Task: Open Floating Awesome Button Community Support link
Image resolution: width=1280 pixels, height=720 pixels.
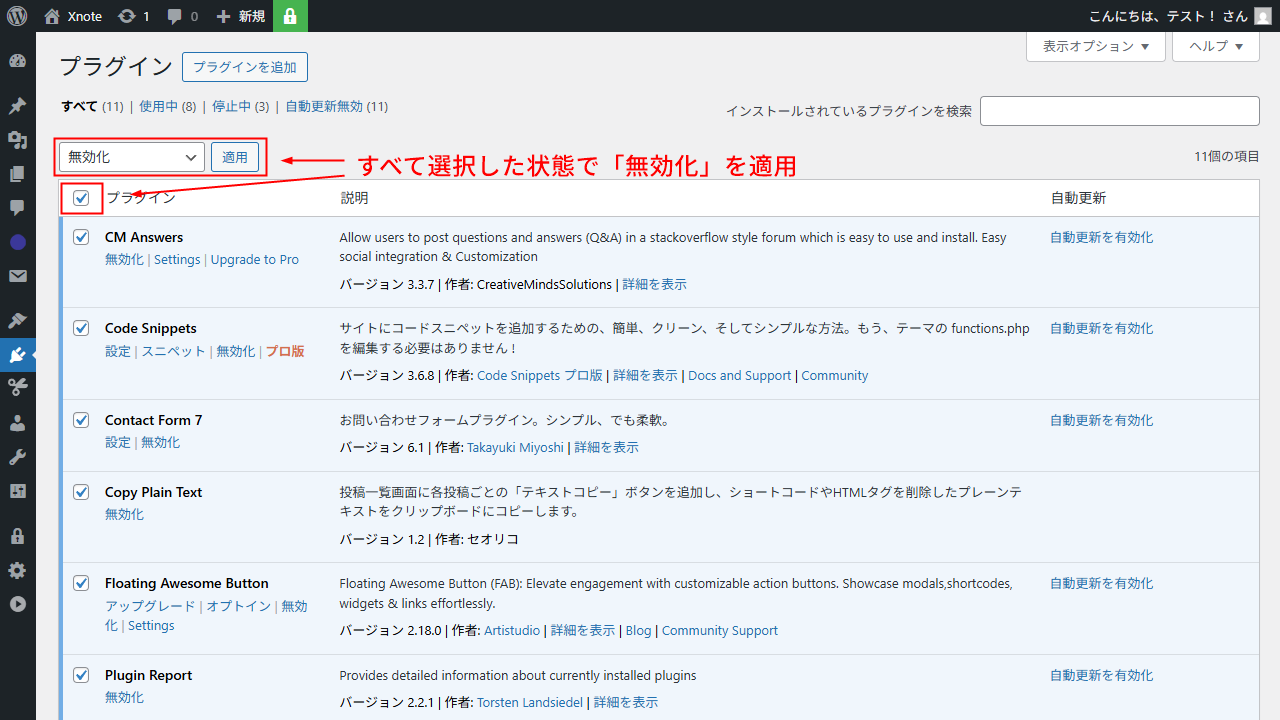Action: (720, 630)
